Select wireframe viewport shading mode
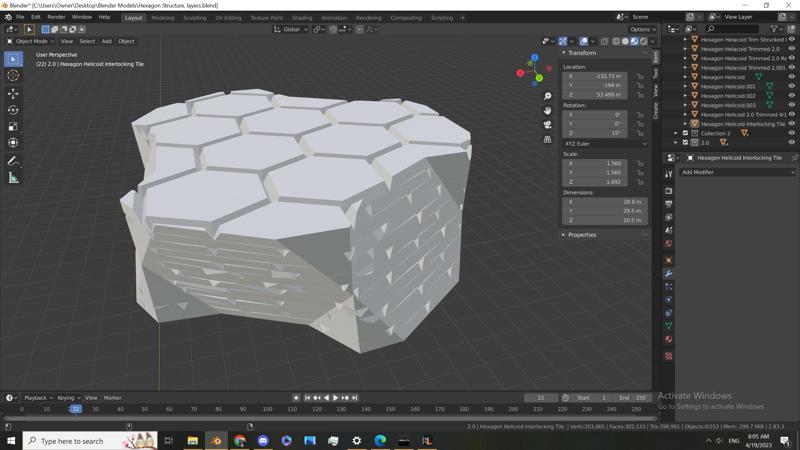 (616, 41)
